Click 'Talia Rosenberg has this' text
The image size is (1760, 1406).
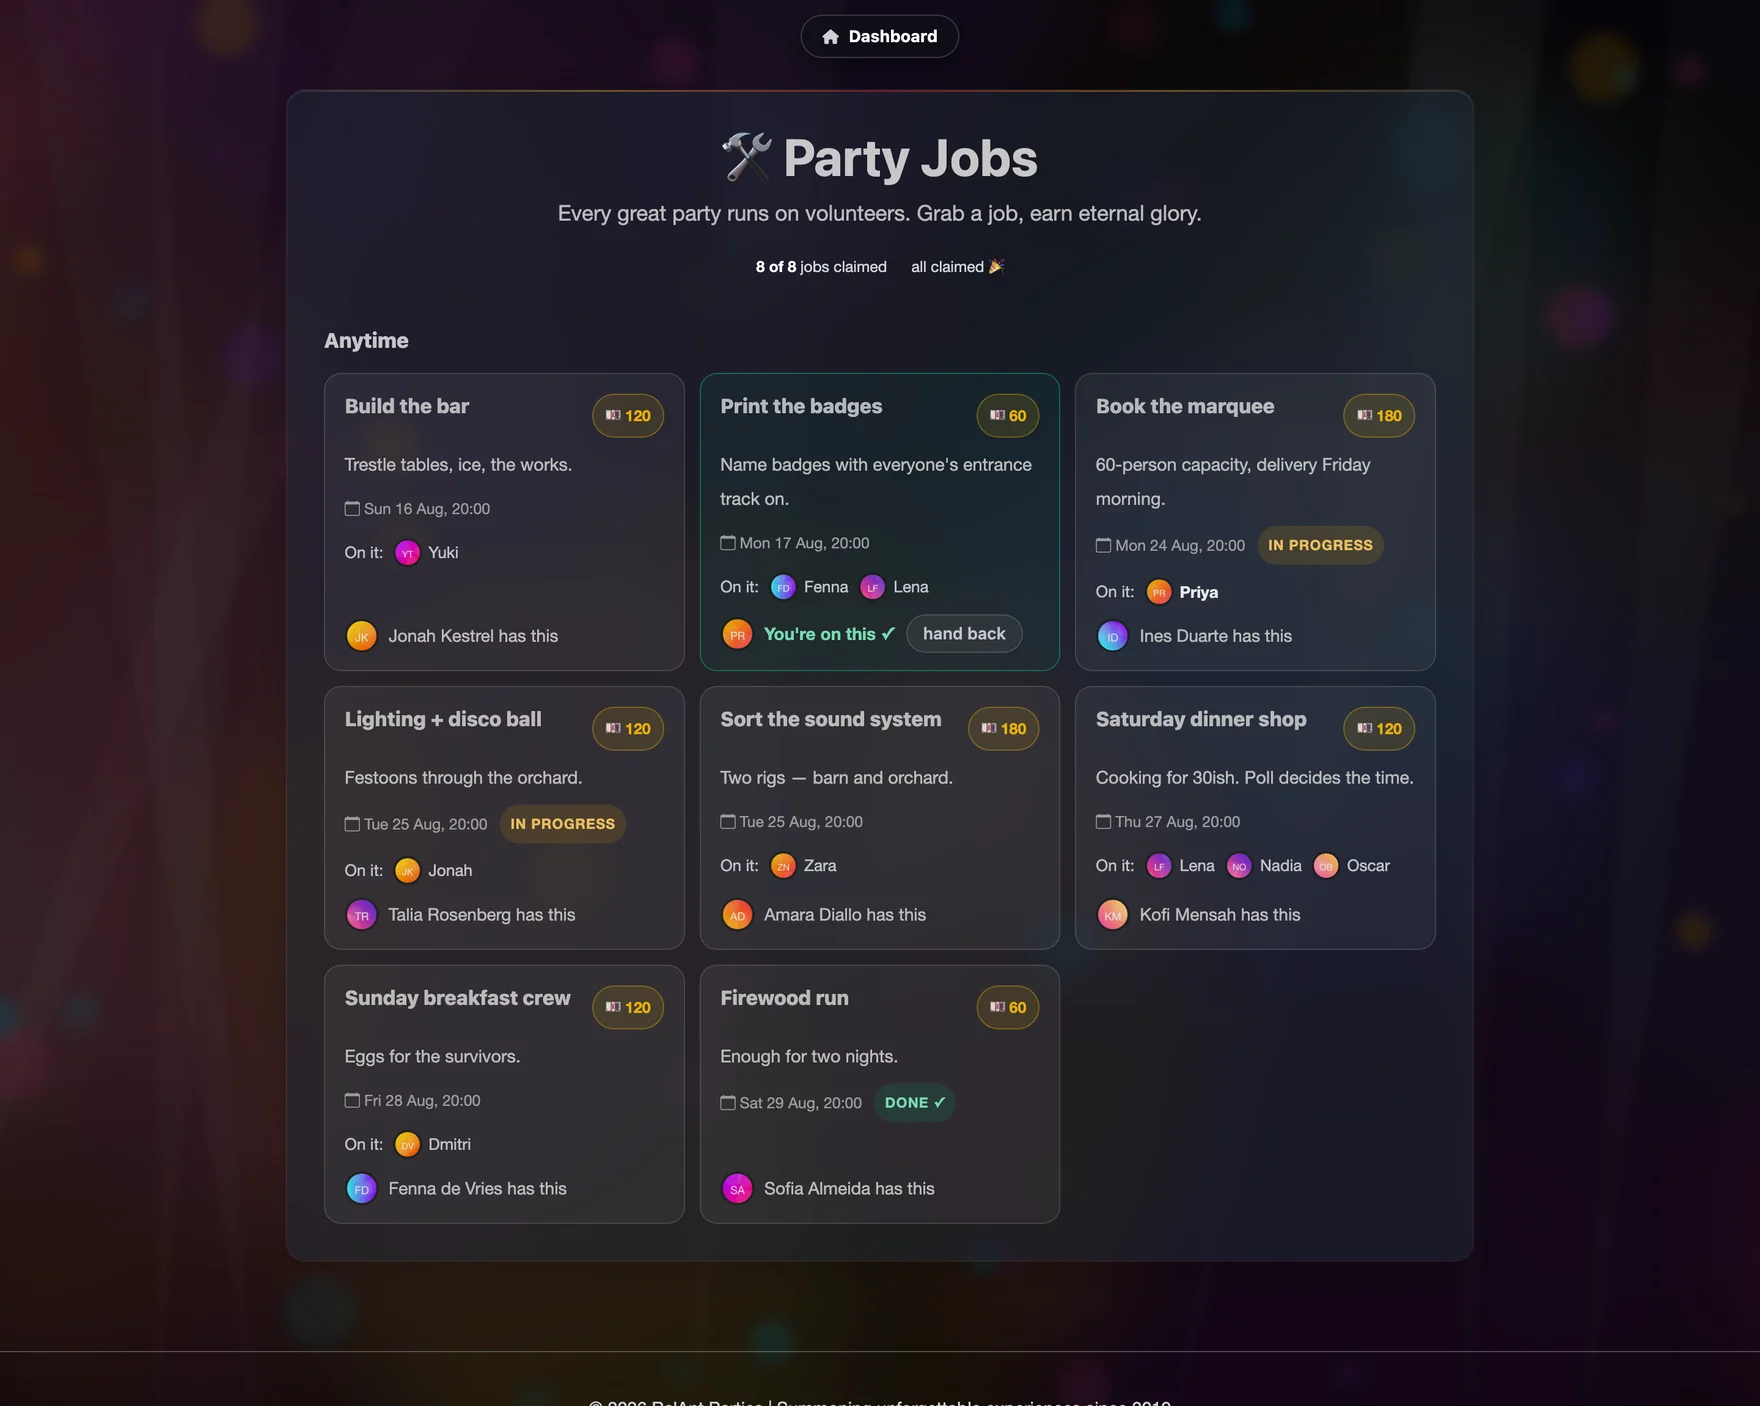pos(482,915)
